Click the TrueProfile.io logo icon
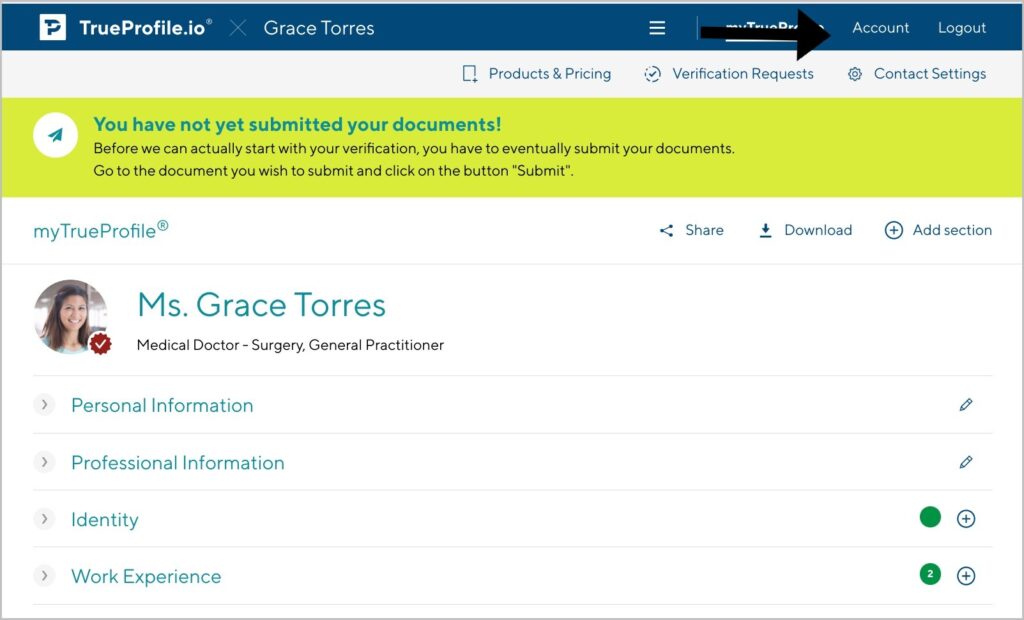1024x620 pixels. click(52, 27)
